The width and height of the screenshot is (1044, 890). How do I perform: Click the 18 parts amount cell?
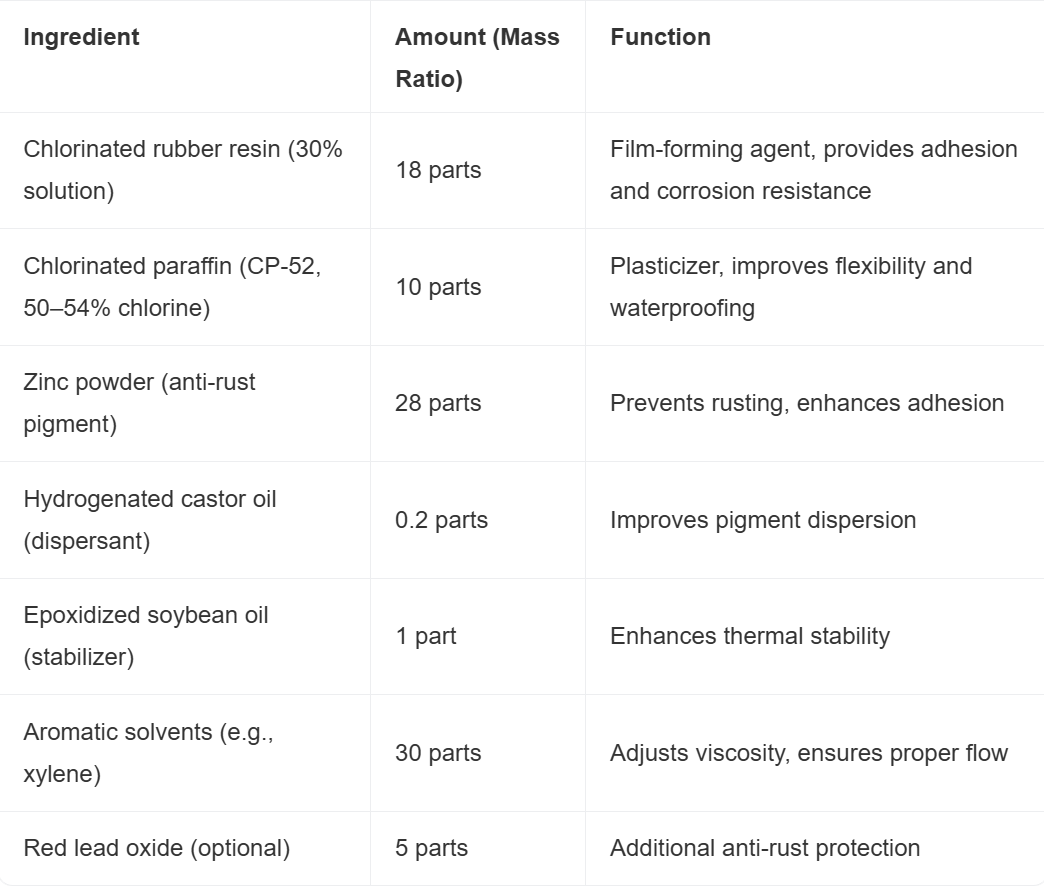(x=438, y=170)
